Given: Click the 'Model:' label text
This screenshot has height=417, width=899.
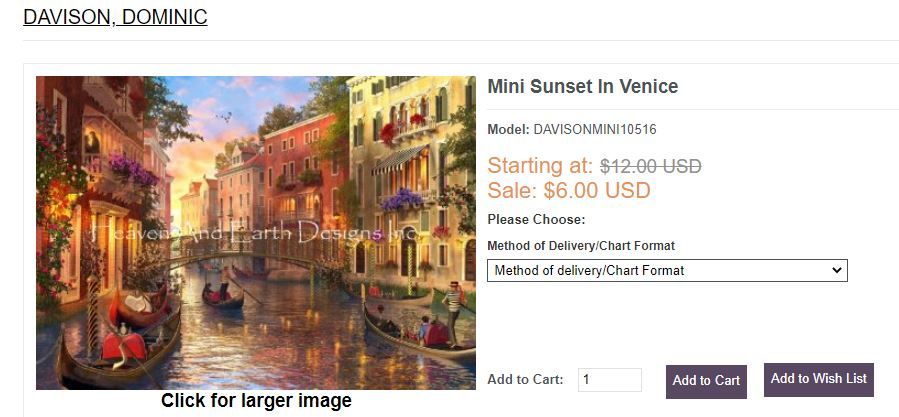Looking at the screenshot, I should [509, 130].
